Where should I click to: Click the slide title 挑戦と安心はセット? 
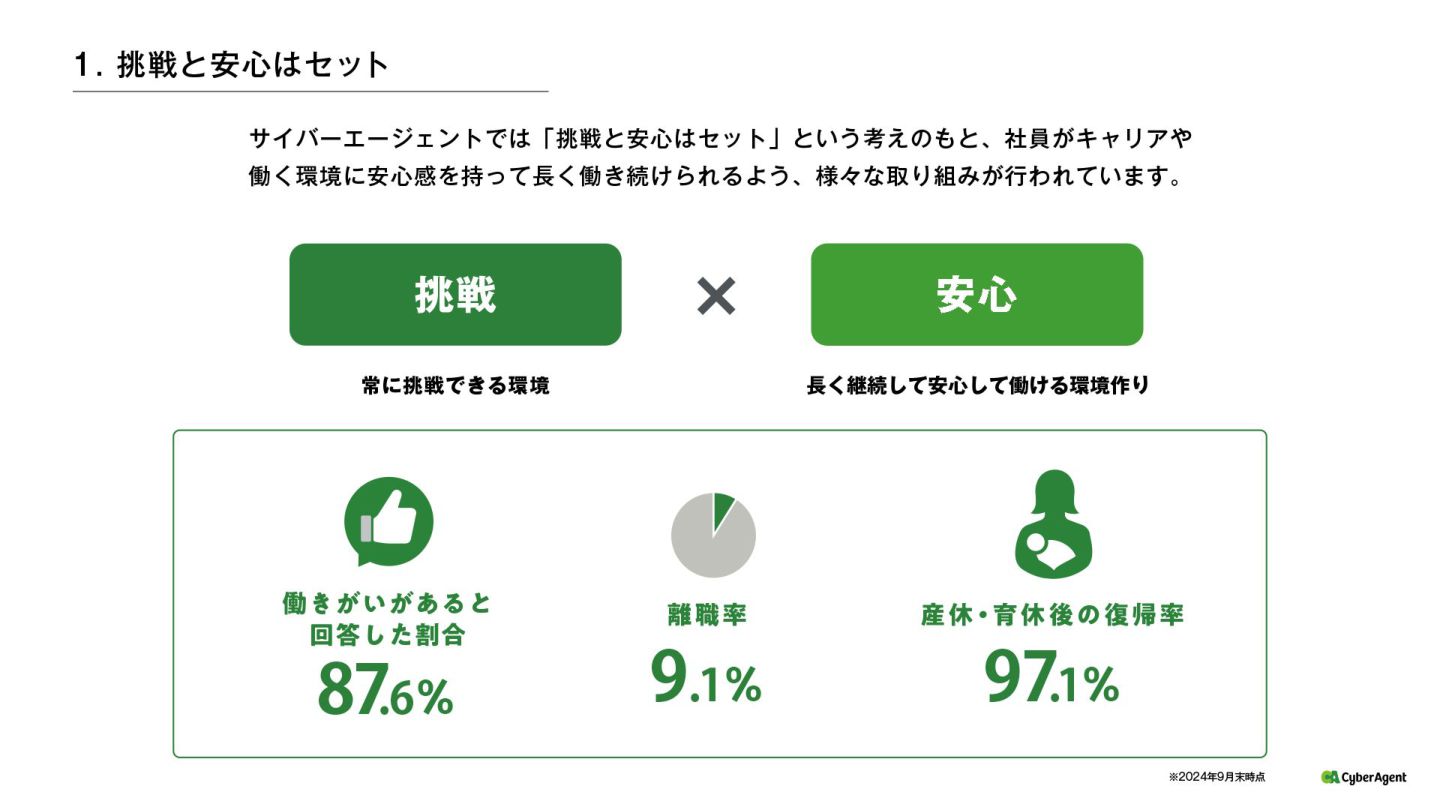tap(253, 65)
